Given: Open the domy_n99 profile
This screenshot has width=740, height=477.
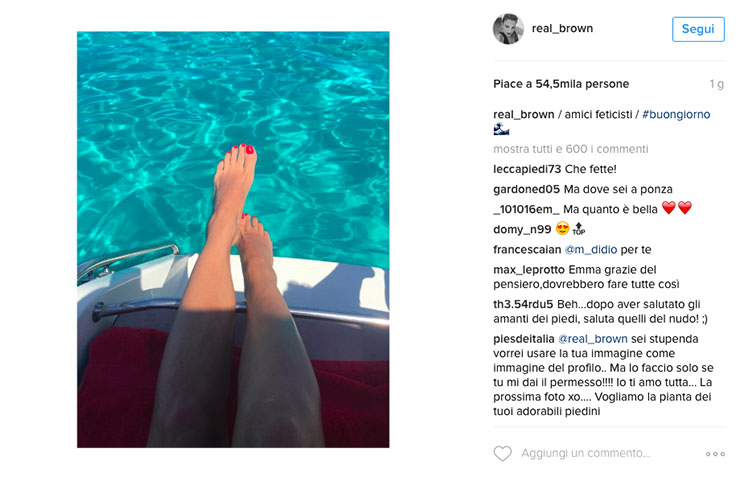Looking at the screenshot, I should click(519, 229).
